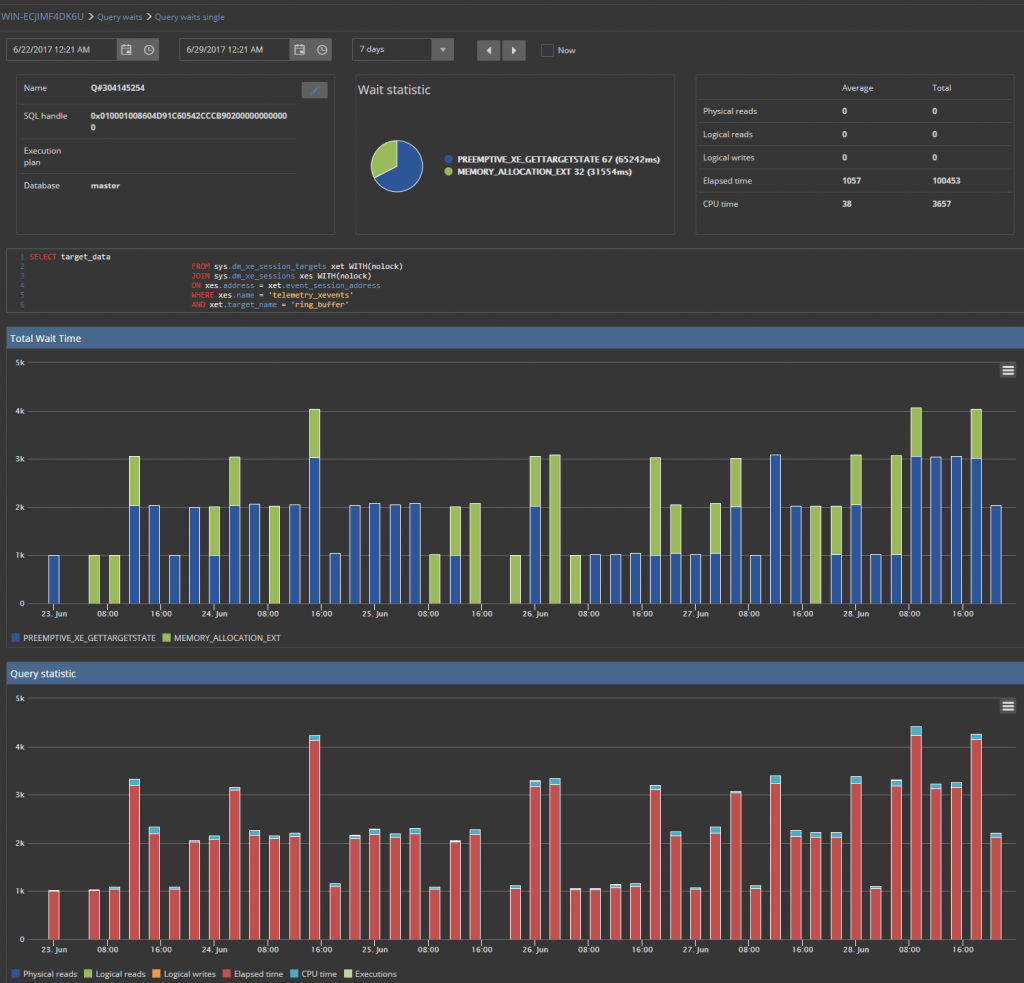This screenshot has height=983, width=1024.
Task: Navigate to Query waits breadcrumb
Action: click(x=119, y=17)
